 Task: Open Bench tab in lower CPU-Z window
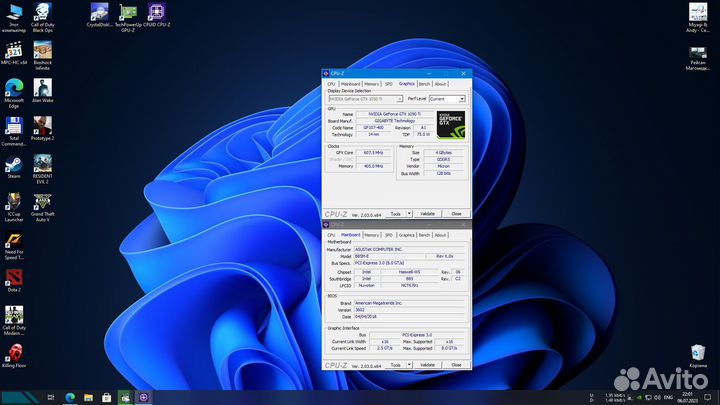tap(424, 235)
